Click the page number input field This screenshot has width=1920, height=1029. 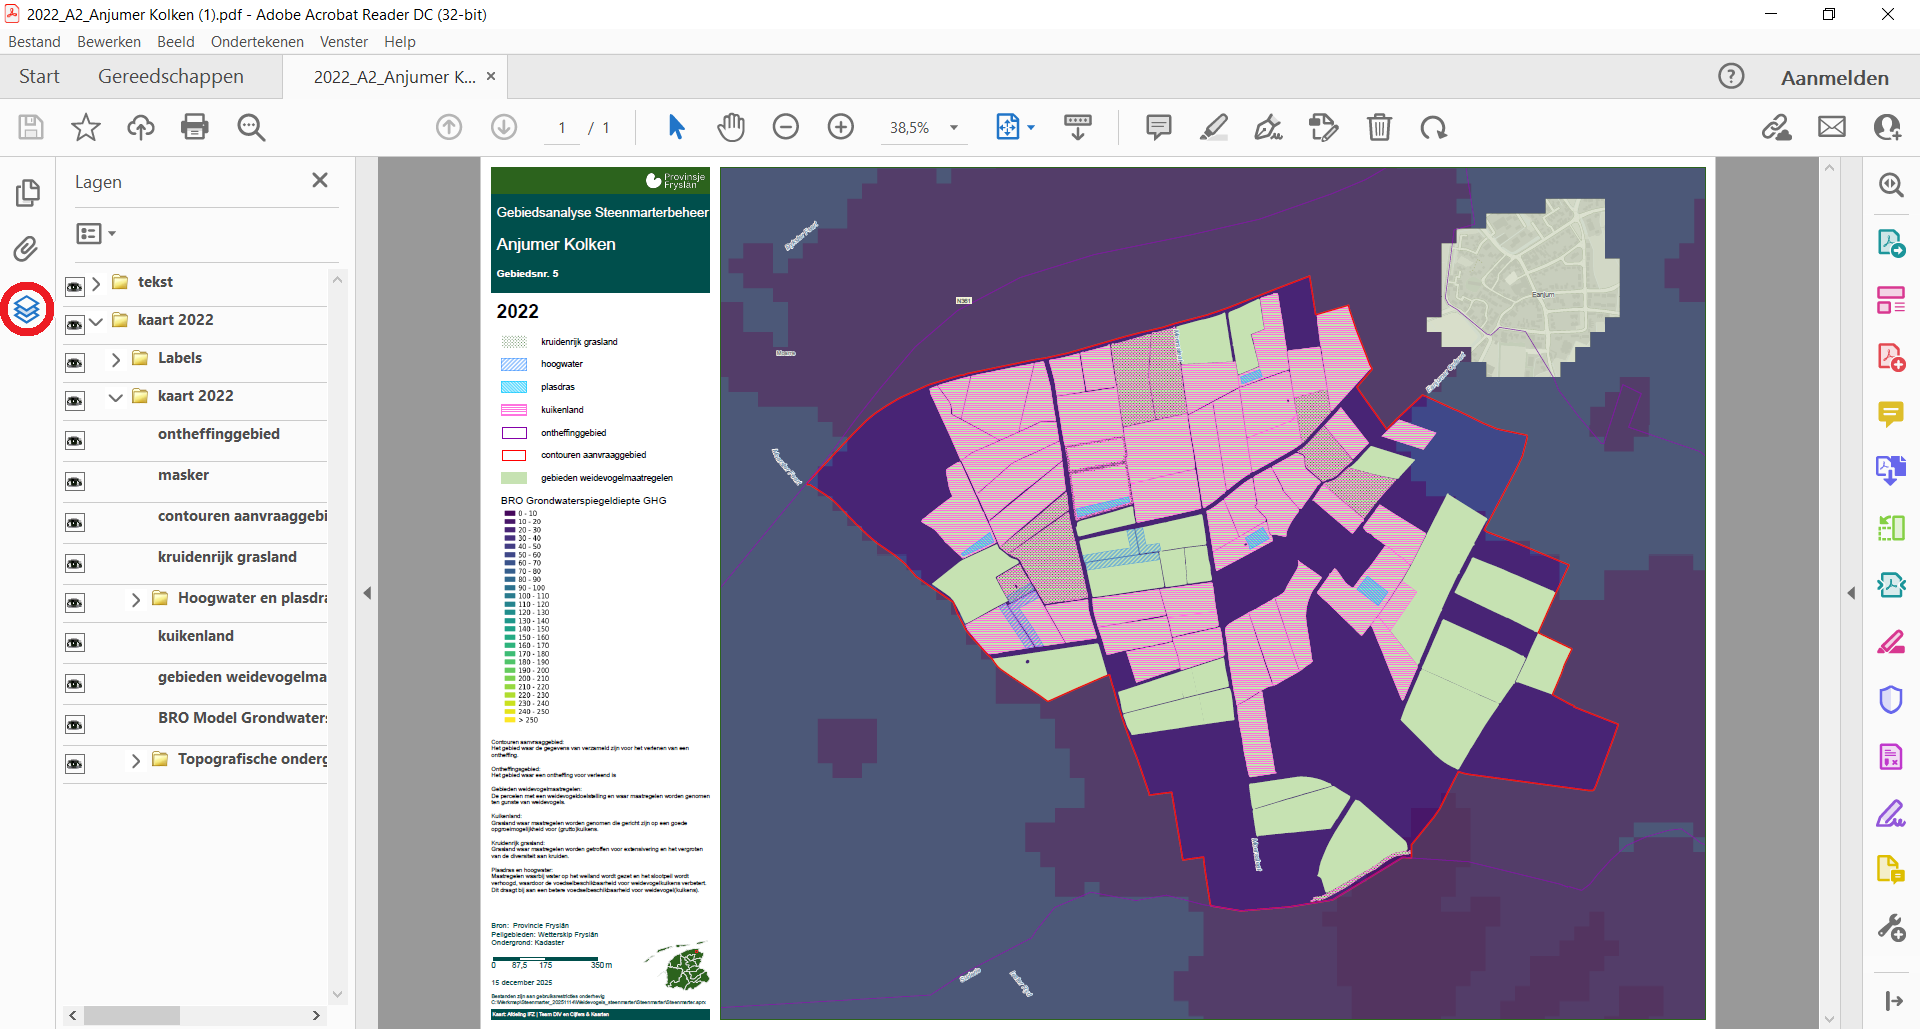pos(562,128)
